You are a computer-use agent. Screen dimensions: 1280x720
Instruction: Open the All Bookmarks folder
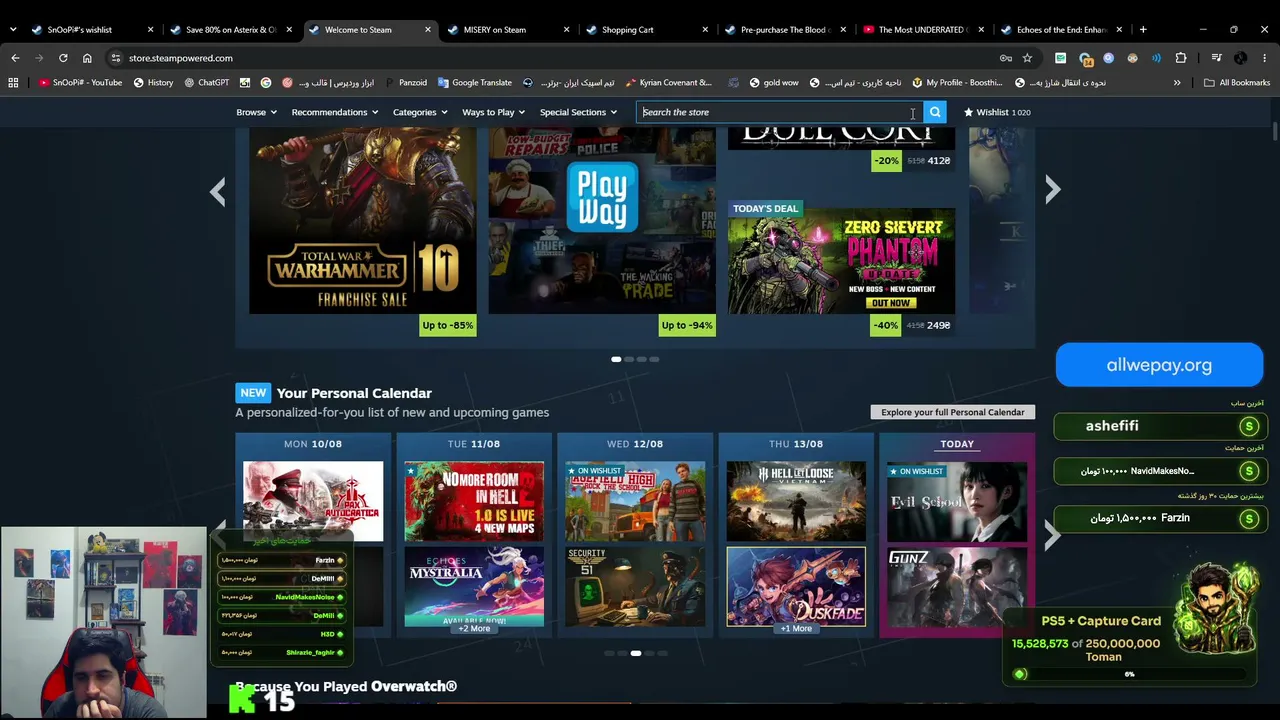tap(1237, 83)
